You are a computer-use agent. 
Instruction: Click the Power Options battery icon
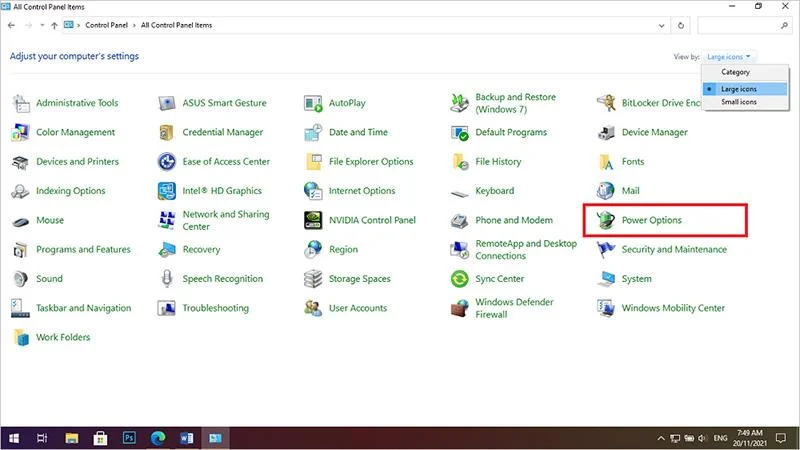[x=606, y=220]
